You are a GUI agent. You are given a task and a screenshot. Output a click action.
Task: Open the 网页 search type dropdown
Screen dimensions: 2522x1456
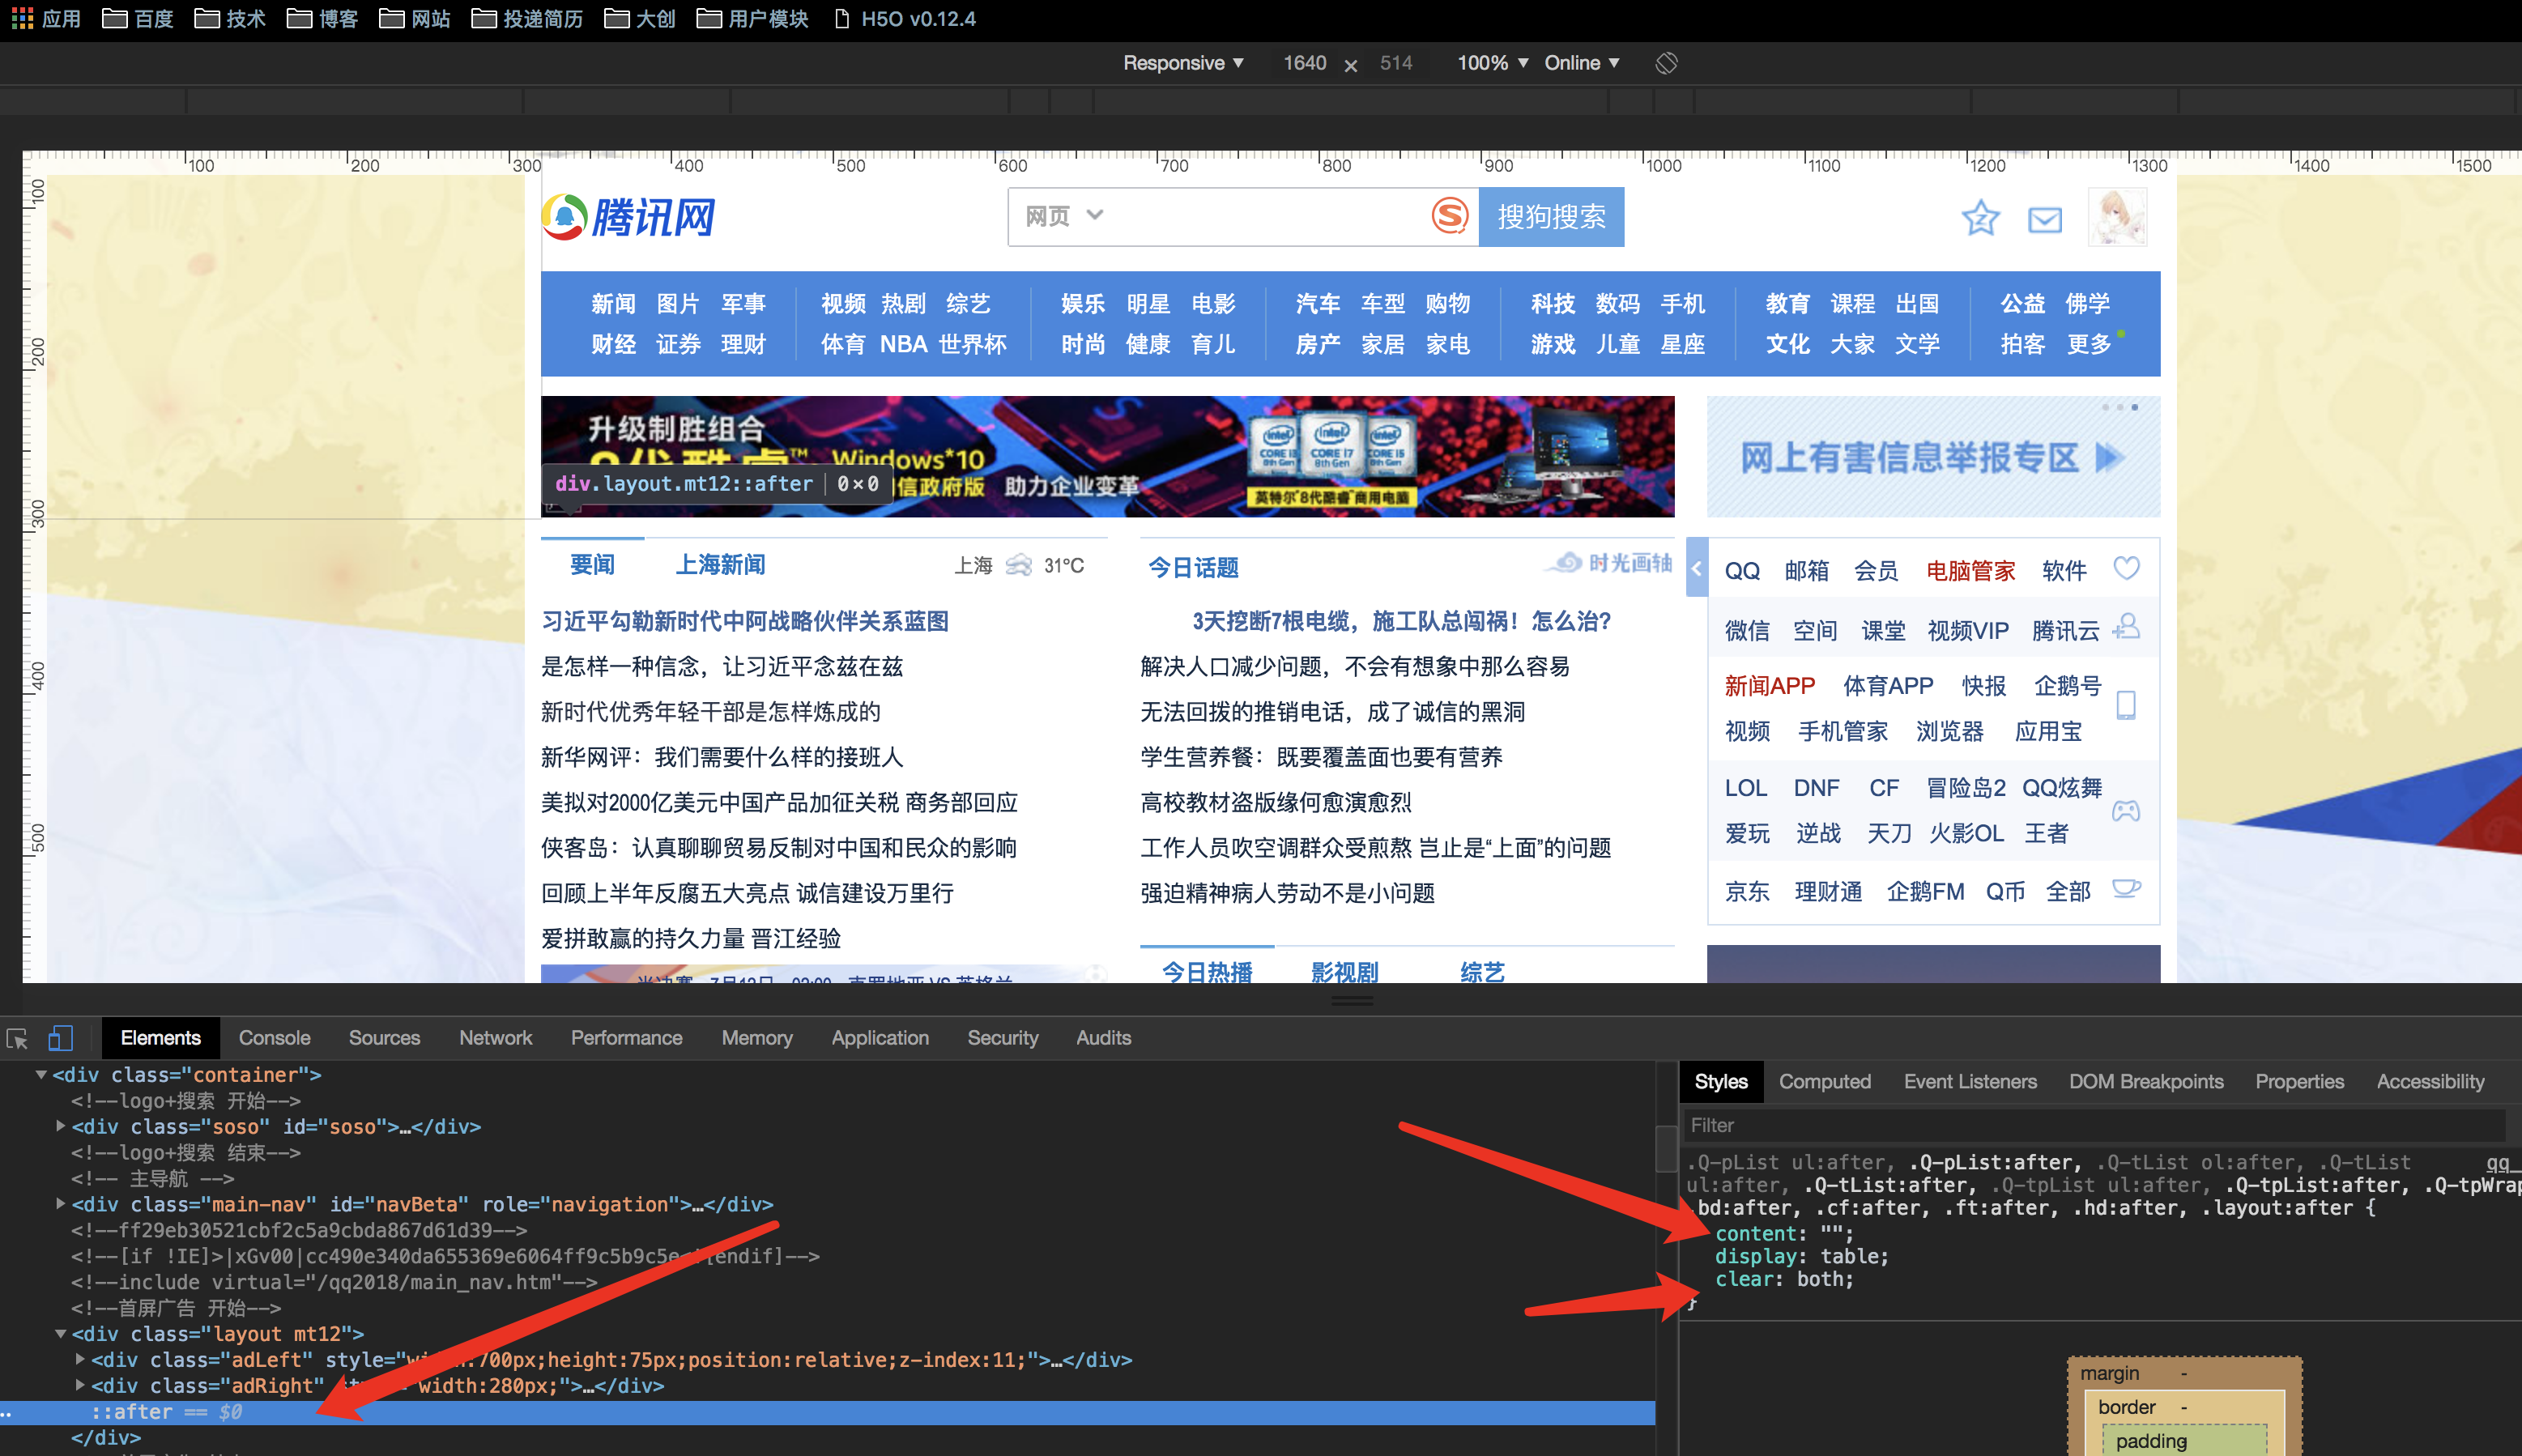click(1064, 216)
